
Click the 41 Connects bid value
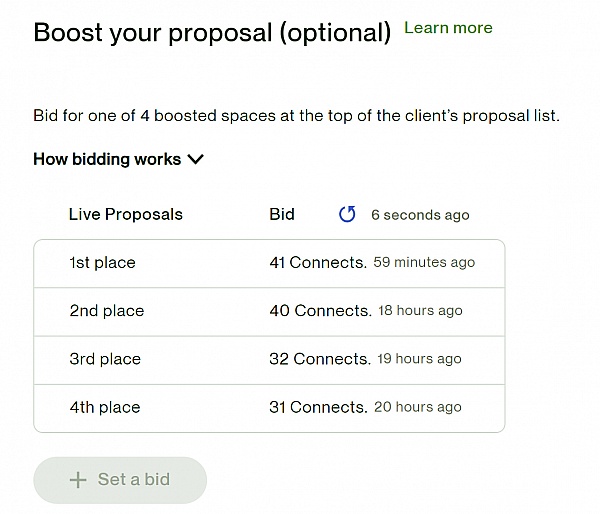coord(317,263)
